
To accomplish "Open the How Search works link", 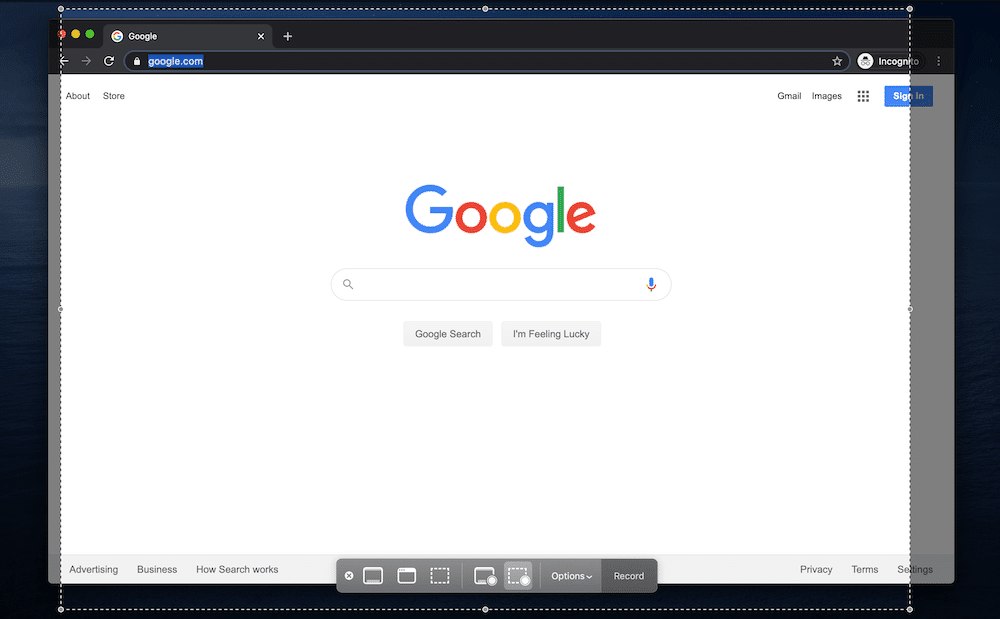I will pyautogui.click(x=237, y=569).
